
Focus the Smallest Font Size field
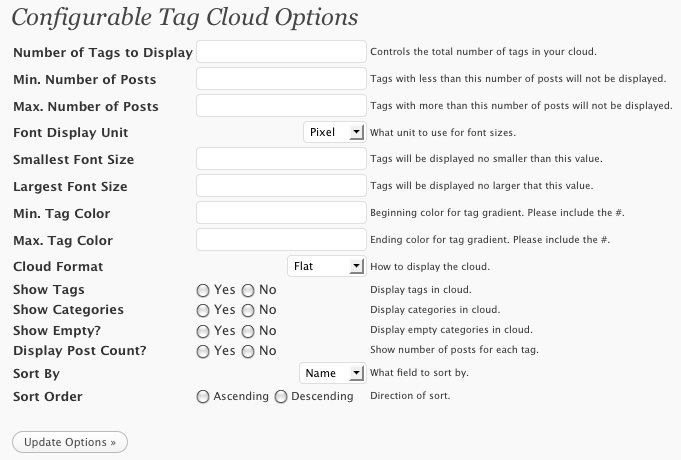(x=281, y=159)
